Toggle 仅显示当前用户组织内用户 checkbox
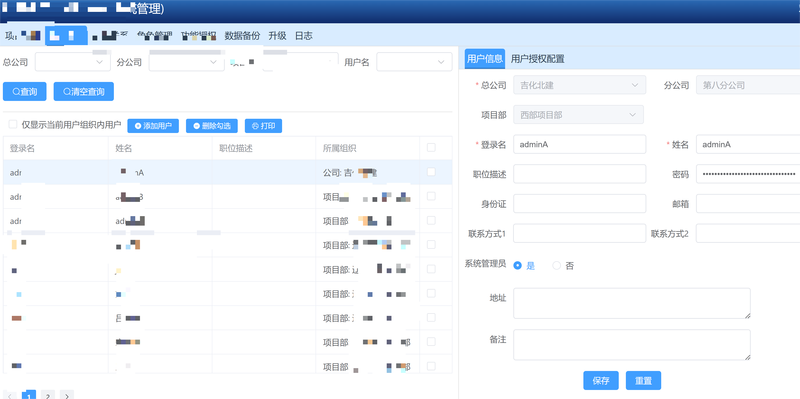Screen dimensions: 800x399 [13, 124]
